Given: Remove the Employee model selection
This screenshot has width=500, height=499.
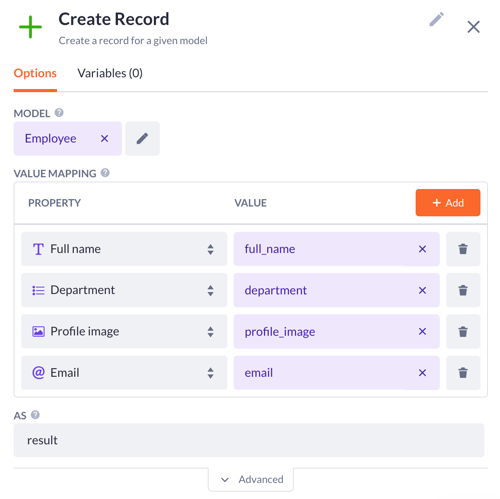Looking at the screenshot, I should click(104, 138).
